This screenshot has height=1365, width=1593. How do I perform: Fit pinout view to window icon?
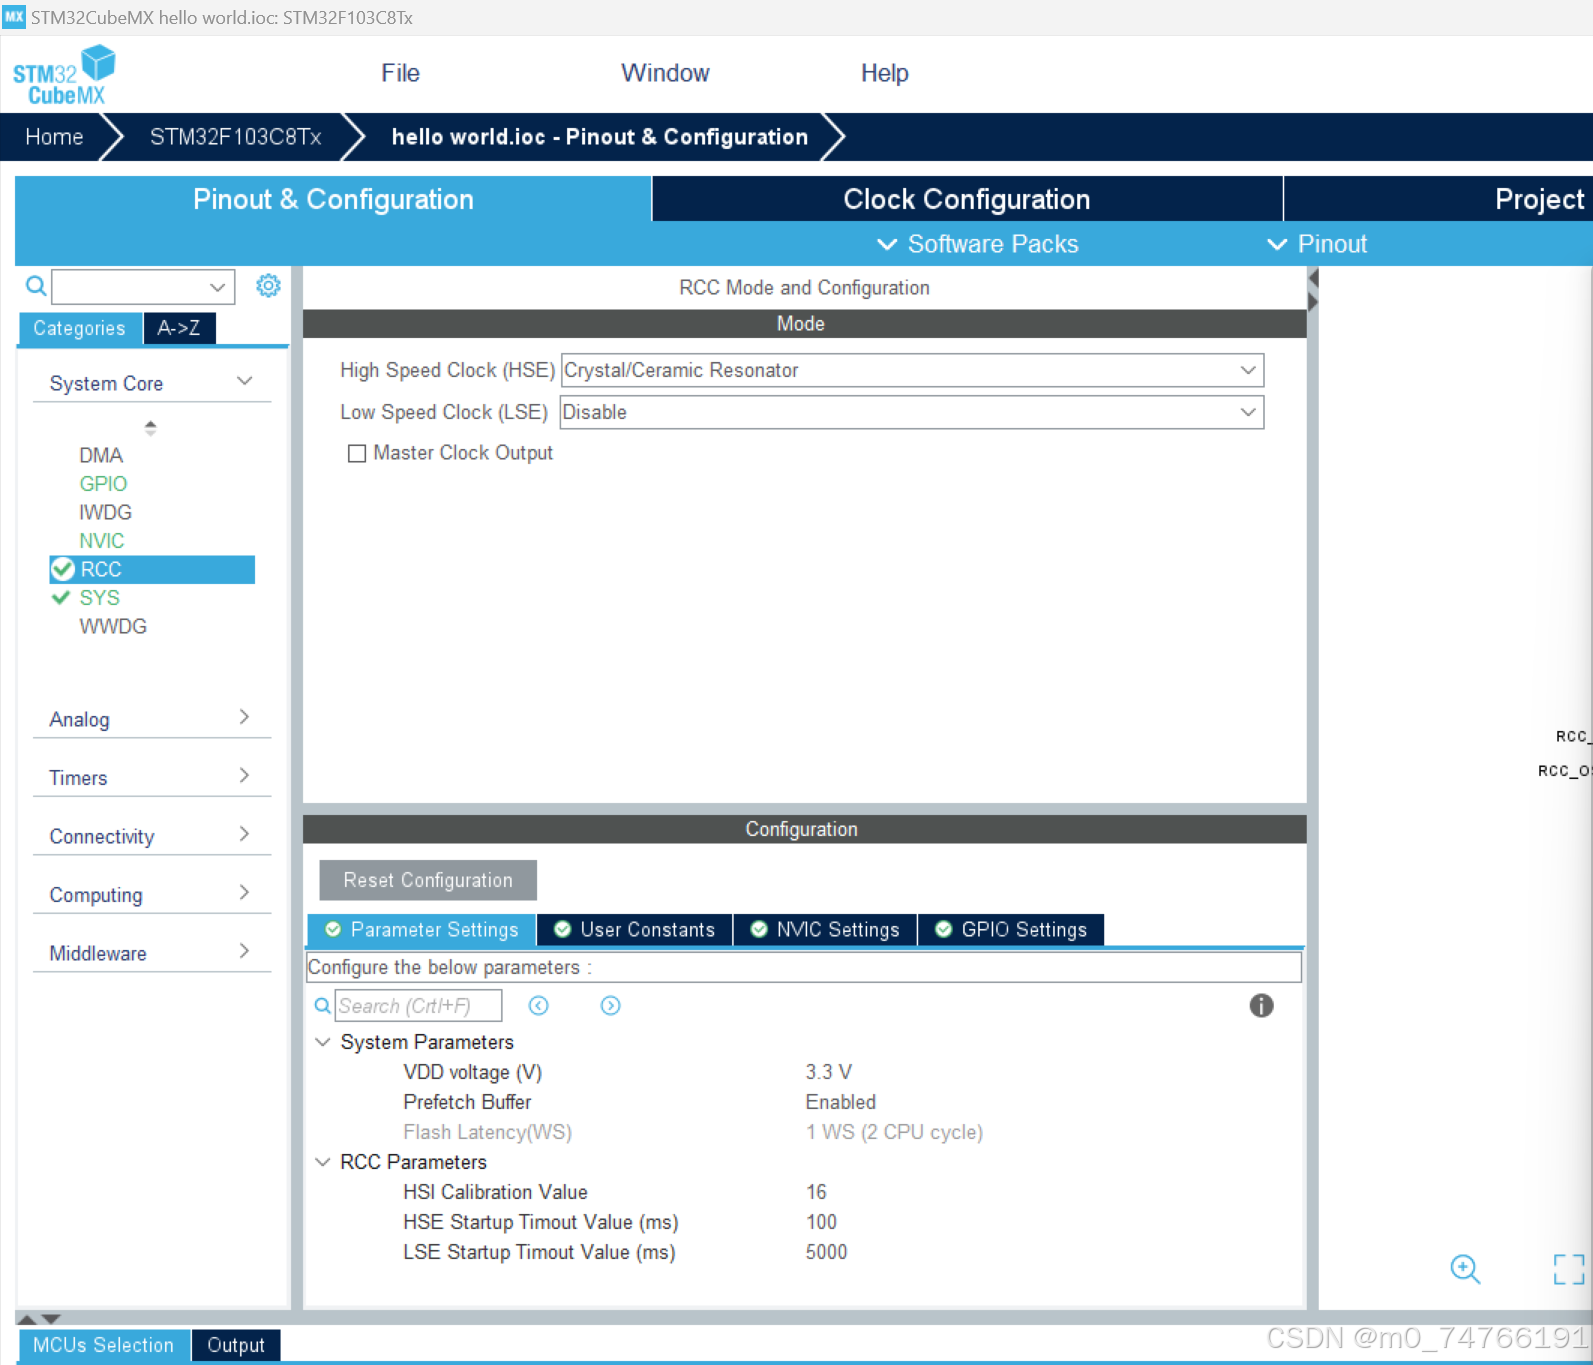[x=1569, y=1269]
